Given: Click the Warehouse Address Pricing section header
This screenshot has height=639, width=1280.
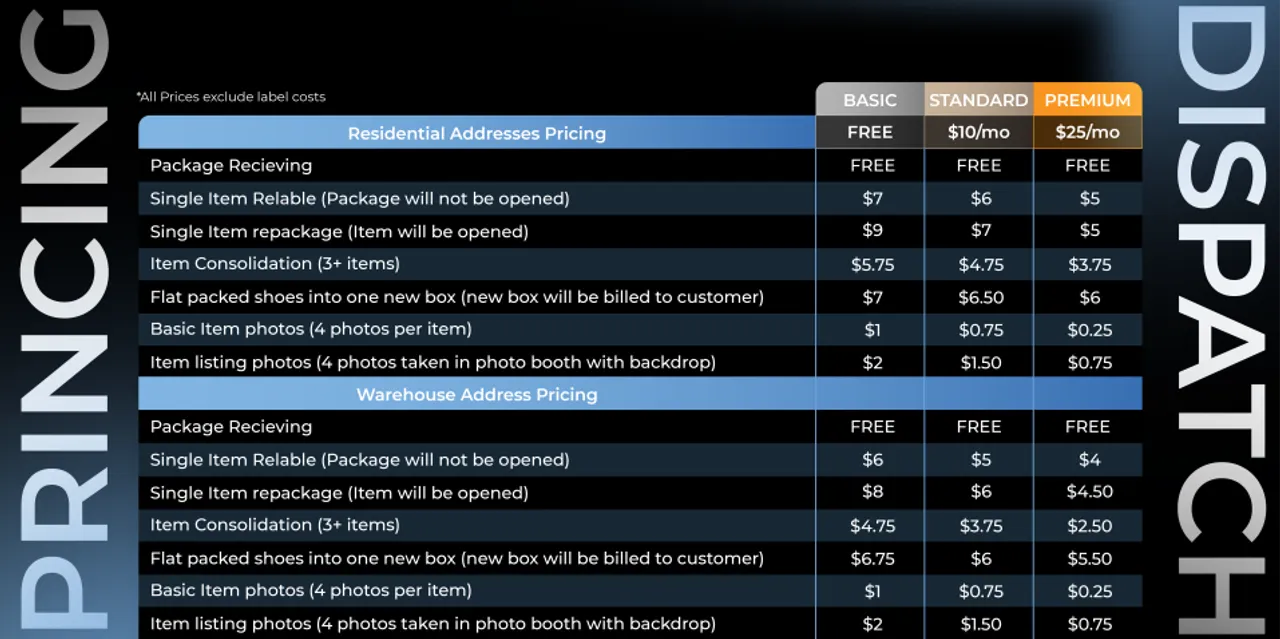Looking at the screenshot, I should coord(477,394).
